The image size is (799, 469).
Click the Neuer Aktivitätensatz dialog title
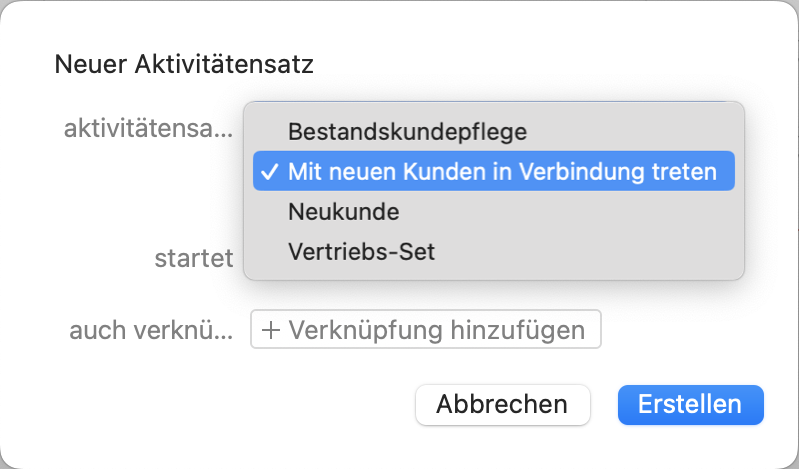(185, 66)
